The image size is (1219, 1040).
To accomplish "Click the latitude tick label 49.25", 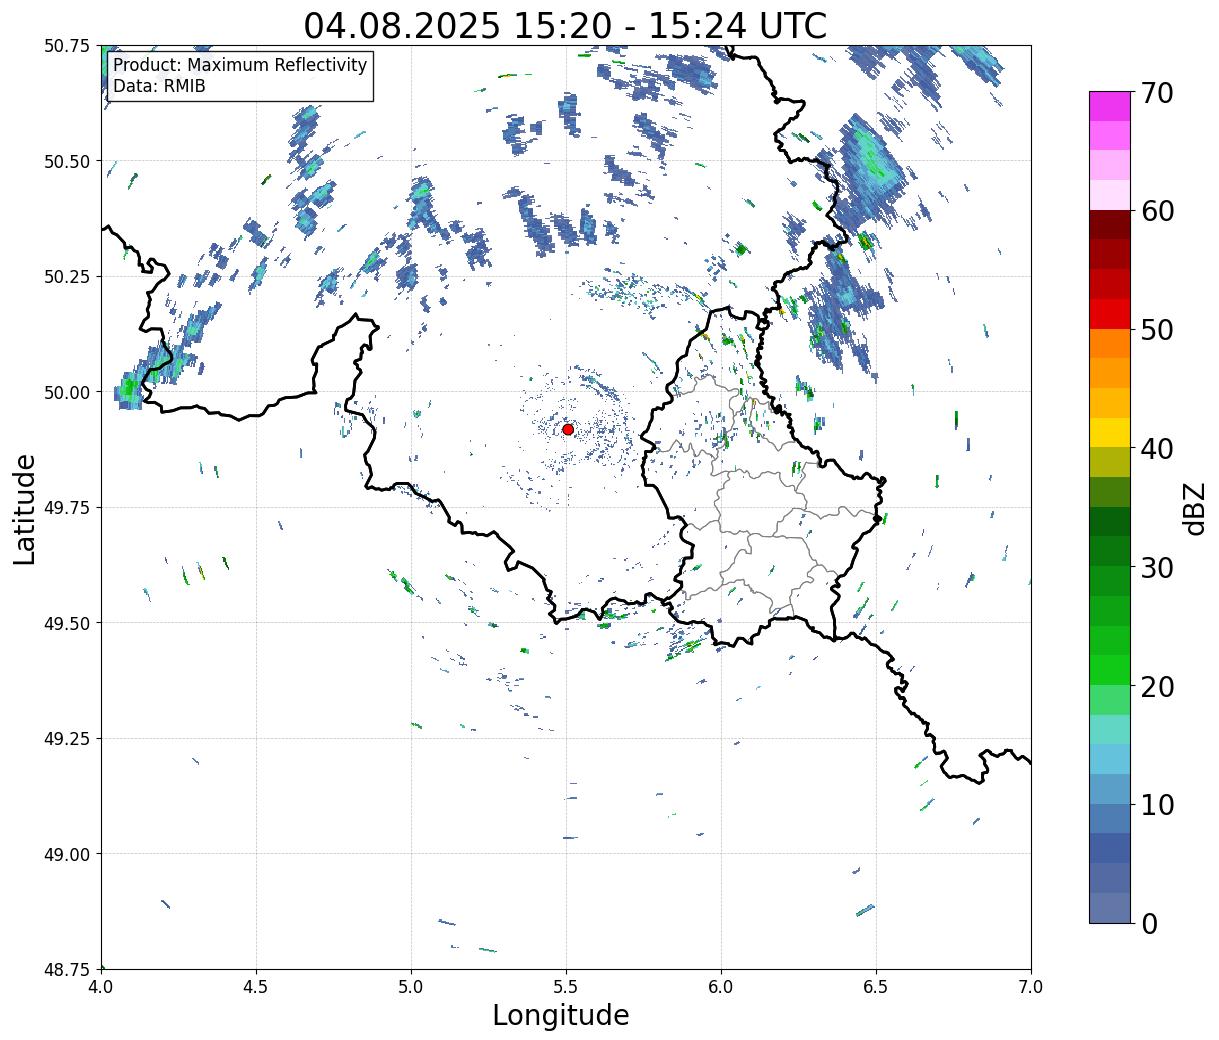I will tap(67, 739).
